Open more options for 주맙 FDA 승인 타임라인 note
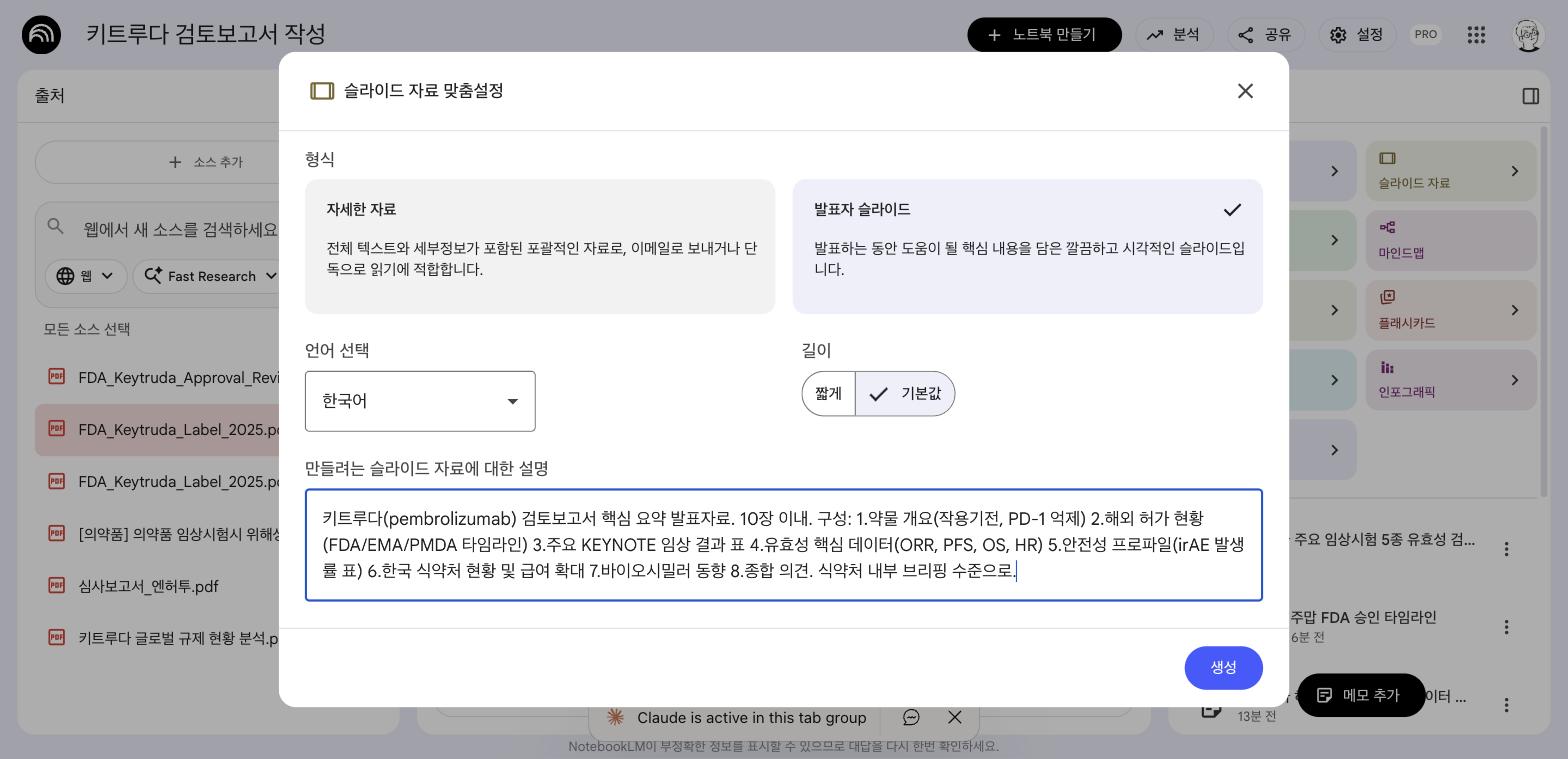This screenshot has height=759, width=1568. [x=1506, y=627]
